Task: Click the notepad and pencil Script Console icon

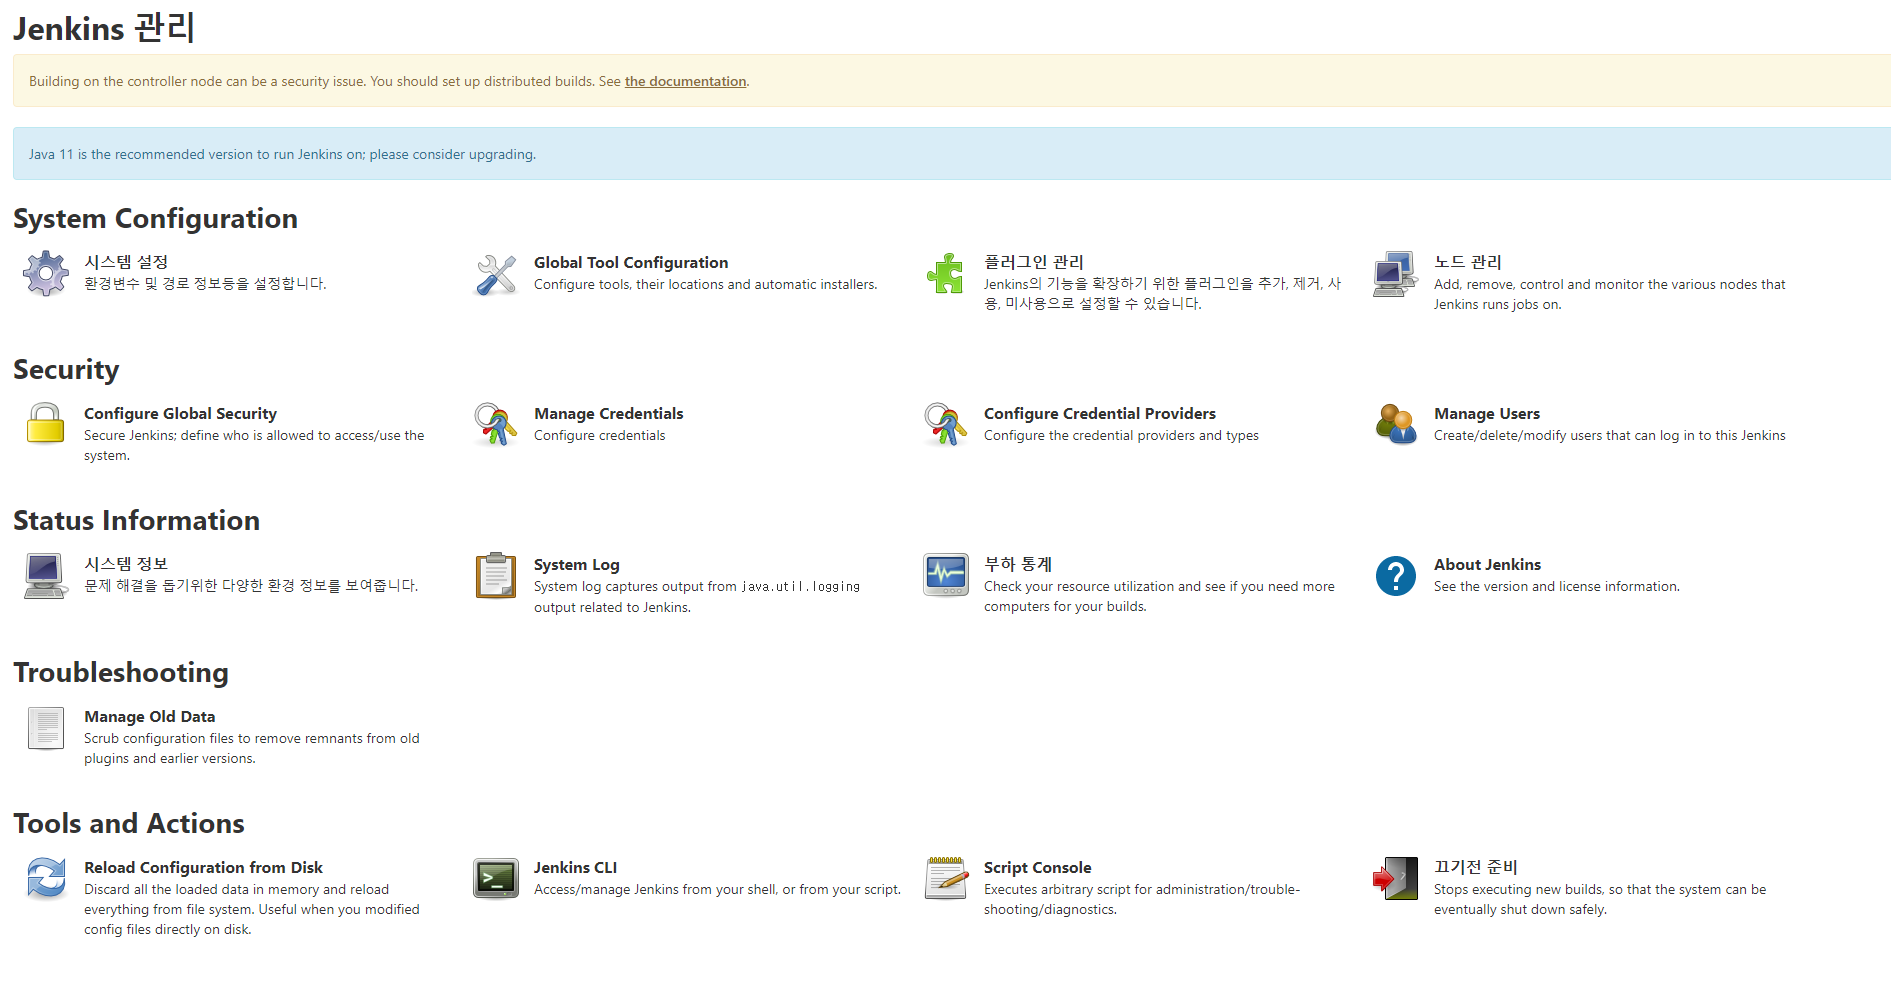Action: point(946,879)
